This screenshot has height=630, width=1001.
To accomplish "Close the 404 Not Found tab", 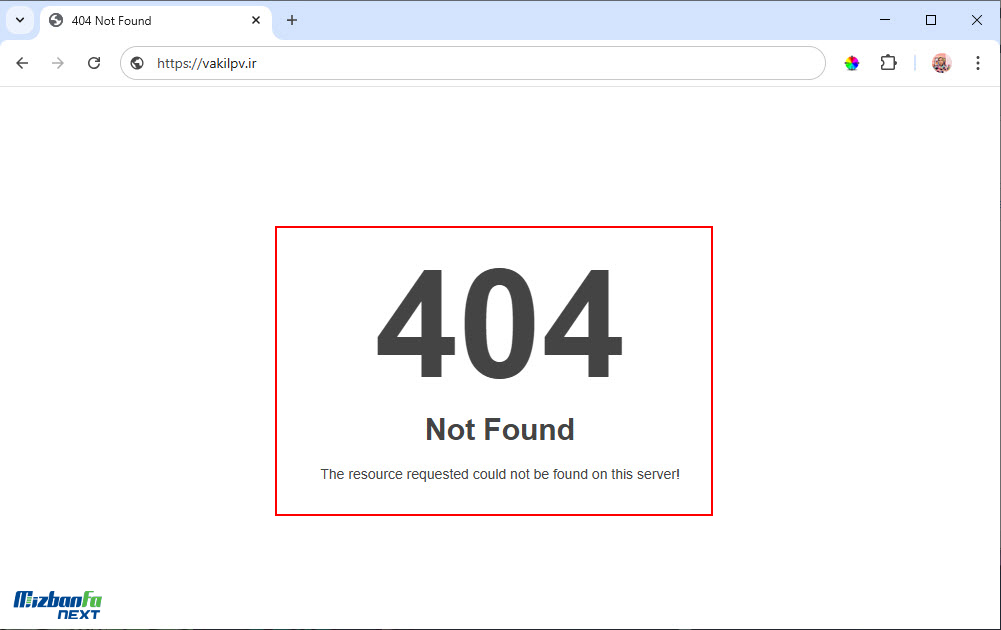I will (x=256, y=20).
